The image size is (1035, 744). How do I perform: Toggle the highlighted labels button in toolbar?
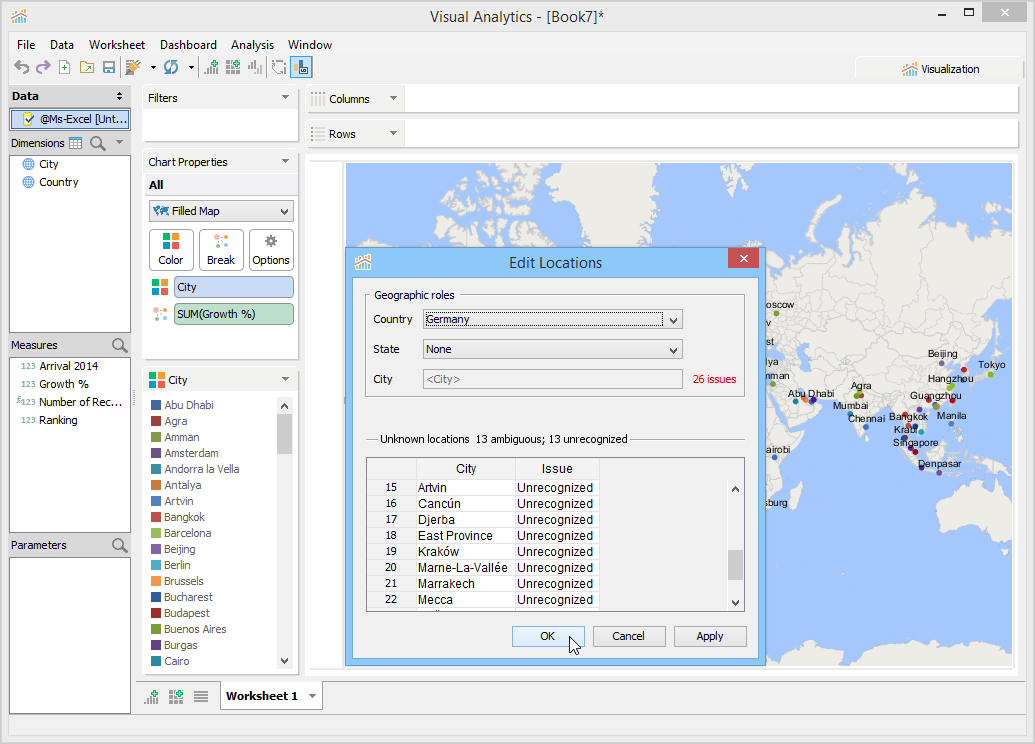[x=301, y=68]
